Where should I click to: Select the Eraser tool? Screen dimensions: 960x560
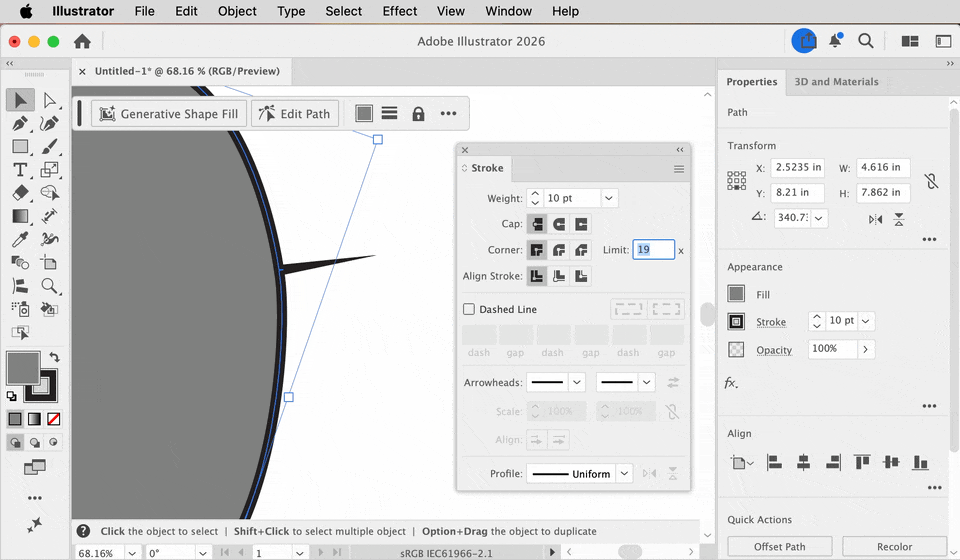pyautogui.click(x=20, y=193)
